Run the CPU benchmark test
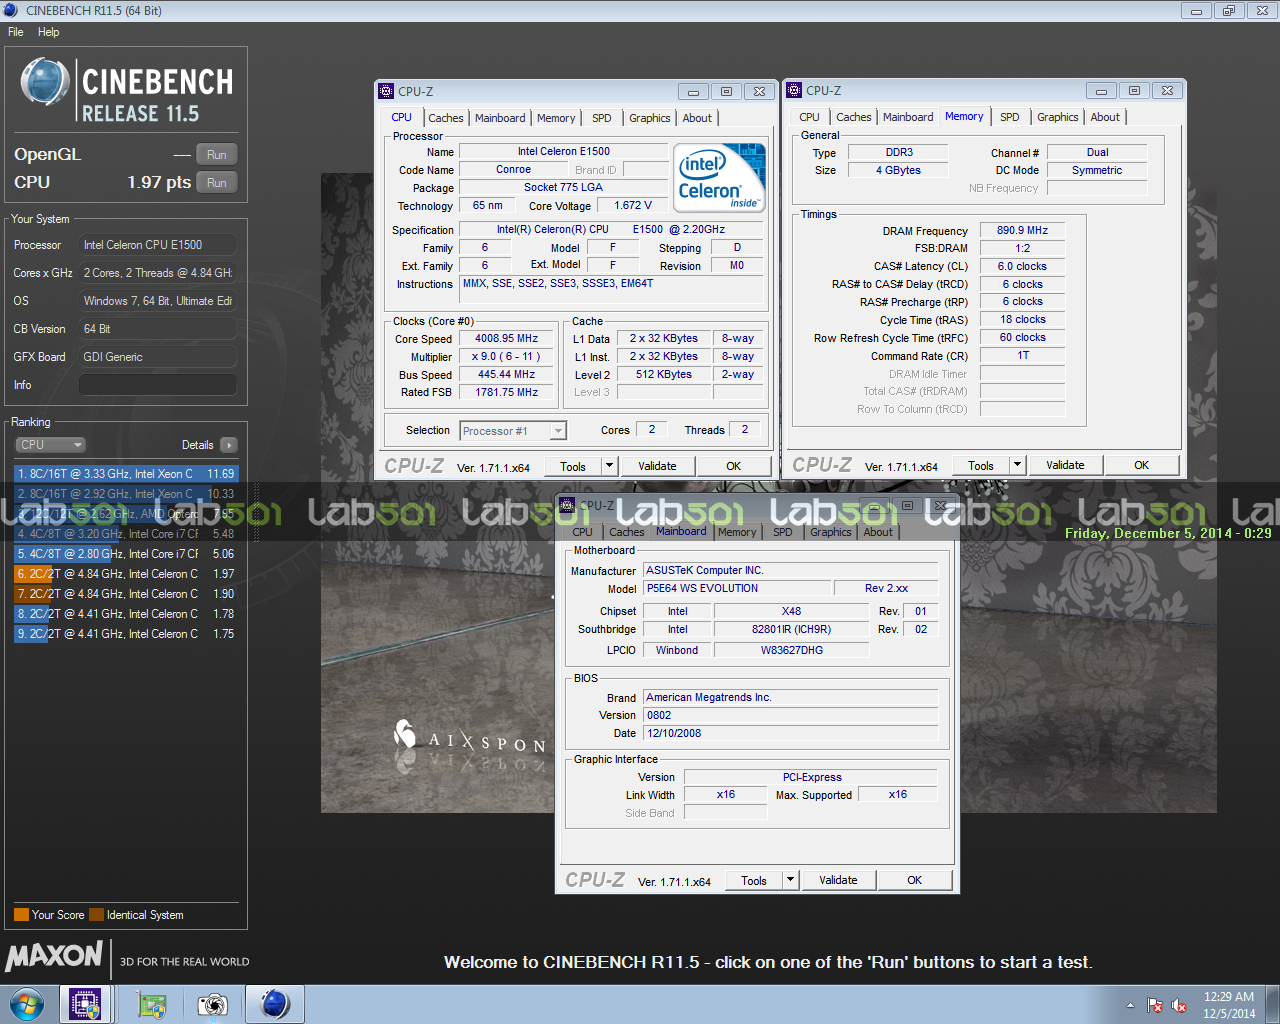Screen dimensions: 1280x1024 [x=217, y=183]
